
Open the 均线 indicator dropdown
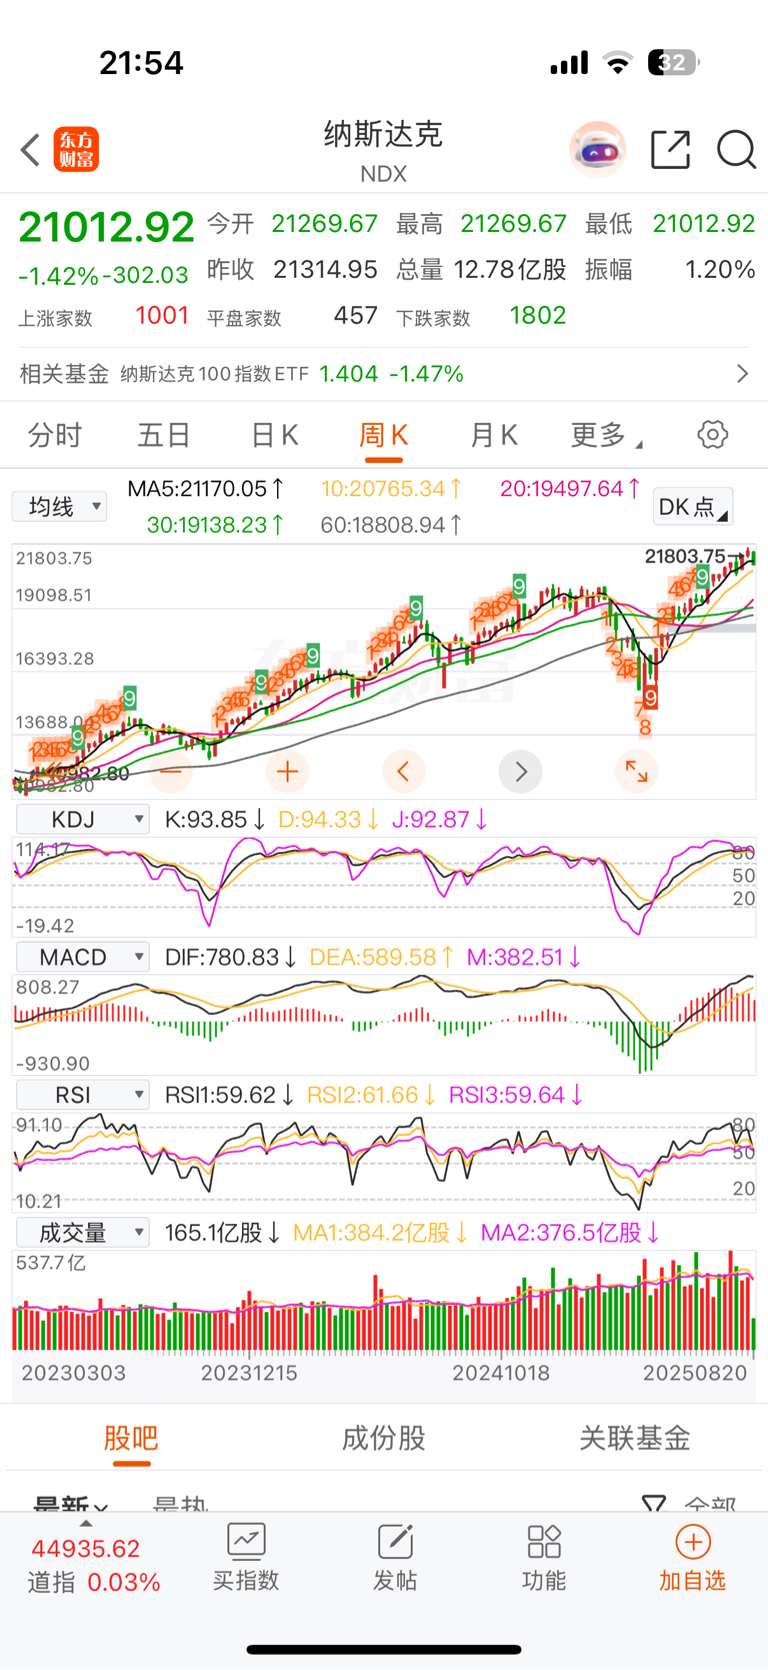pos(59,507)
